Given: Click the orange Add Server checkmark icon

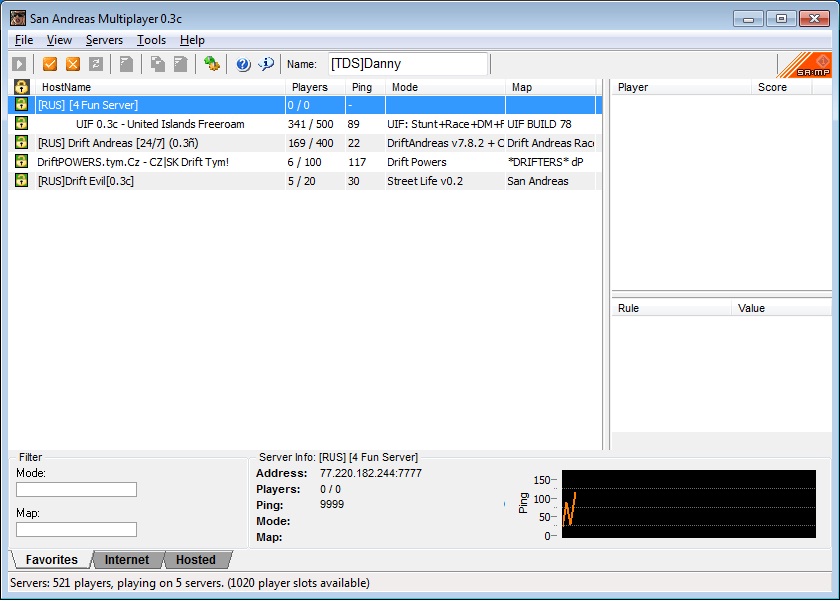Looking at the screenshot, I should (50, 64).
